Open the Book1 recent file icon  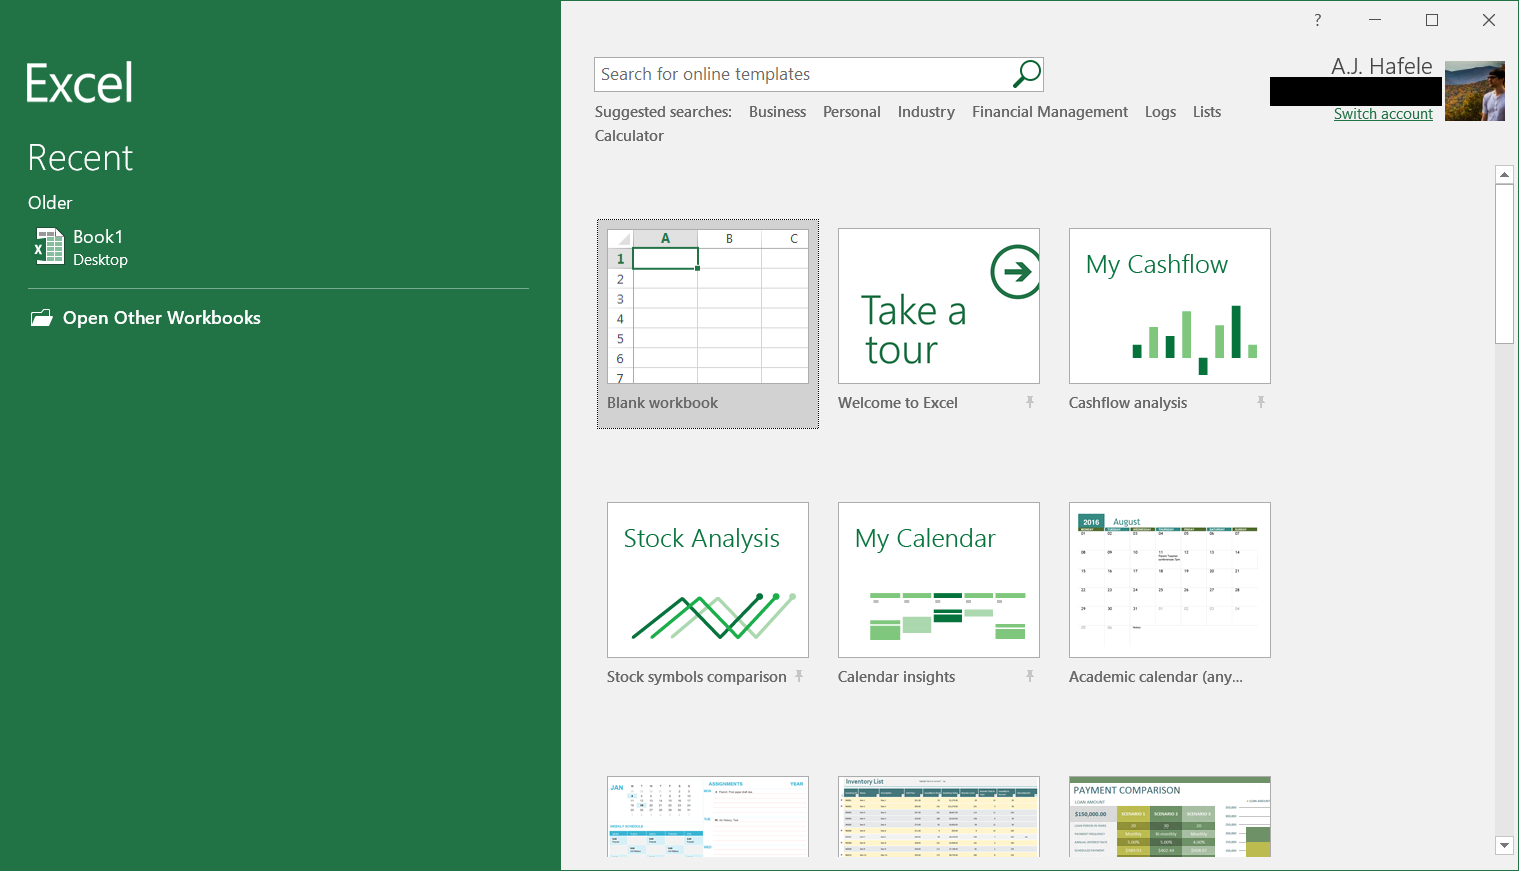[x=49, y=246]
